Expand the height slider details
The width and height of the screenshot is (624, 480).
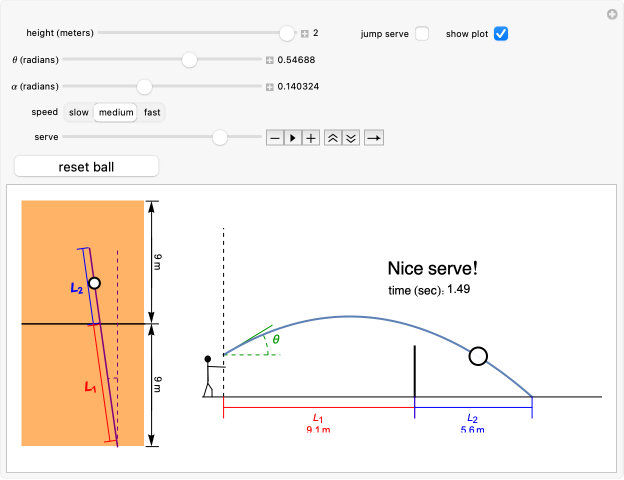click(x=305, y=34)
